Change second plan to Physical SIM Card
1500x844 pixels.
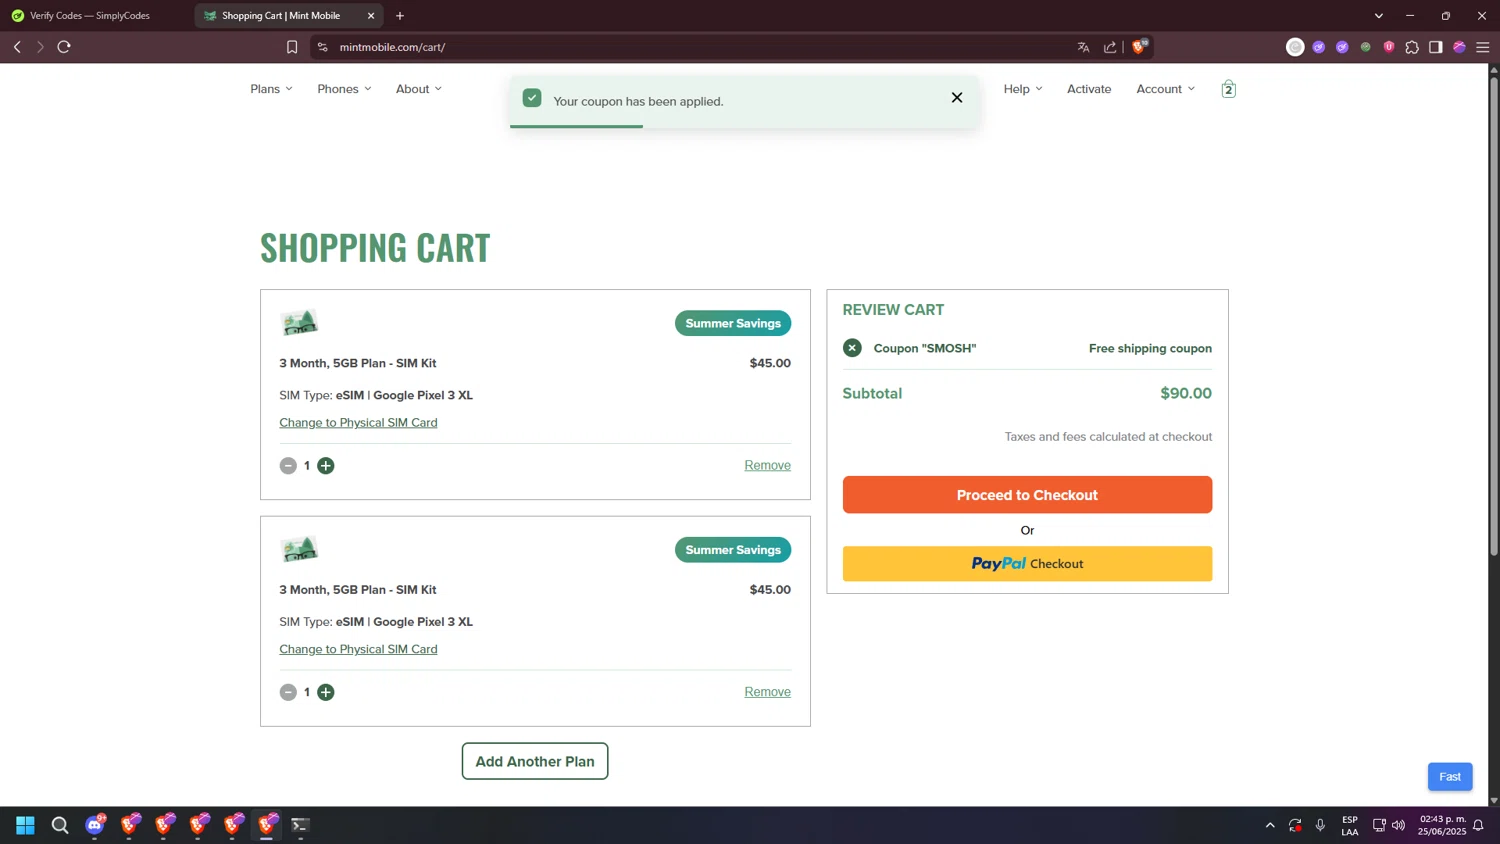[x=358, y=649]
